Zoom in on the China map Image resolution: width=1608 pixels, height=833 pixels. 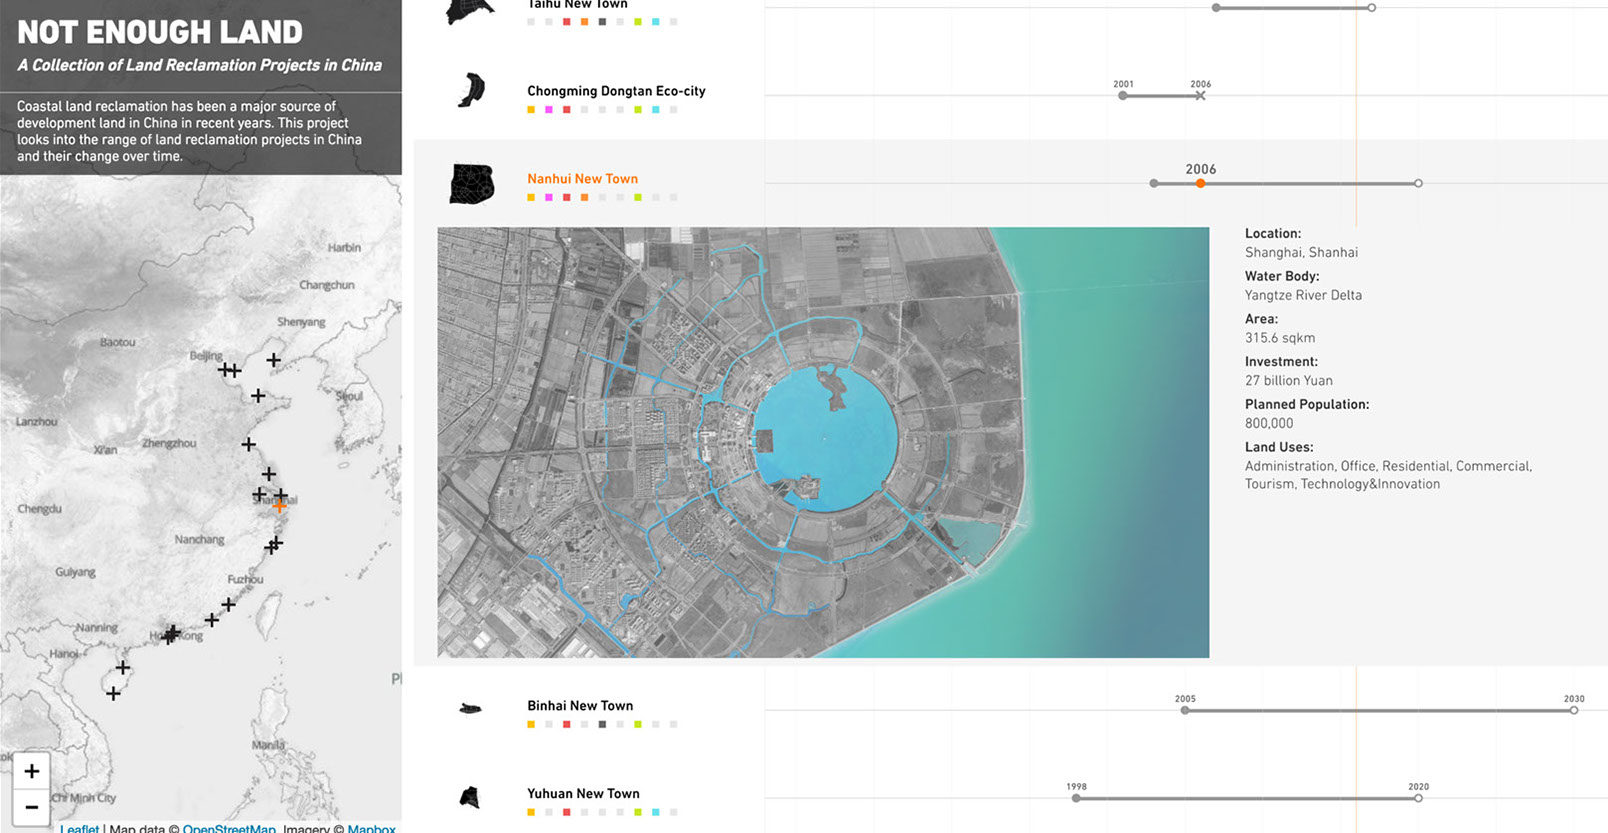pyautogui.click(x=32, y=771)
